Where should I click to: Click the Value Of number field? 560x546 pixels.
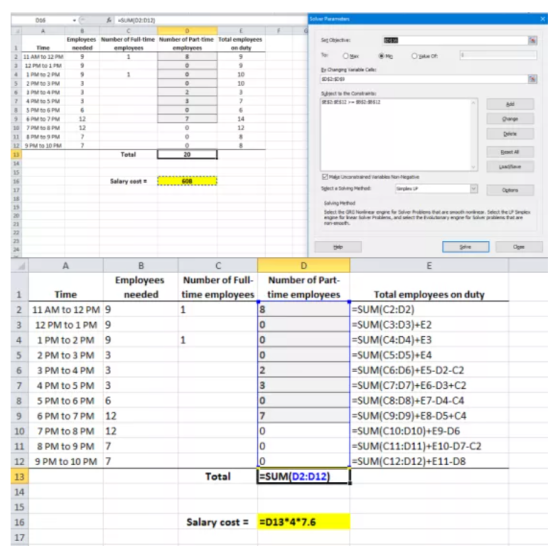click(498, 55)
